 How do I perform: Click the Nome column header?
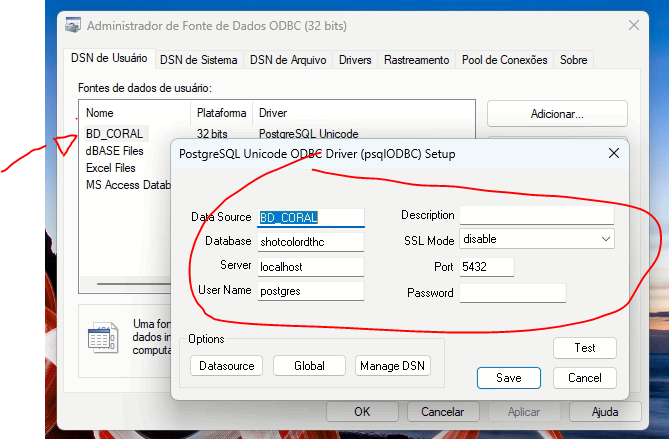(x=135, y=113)
